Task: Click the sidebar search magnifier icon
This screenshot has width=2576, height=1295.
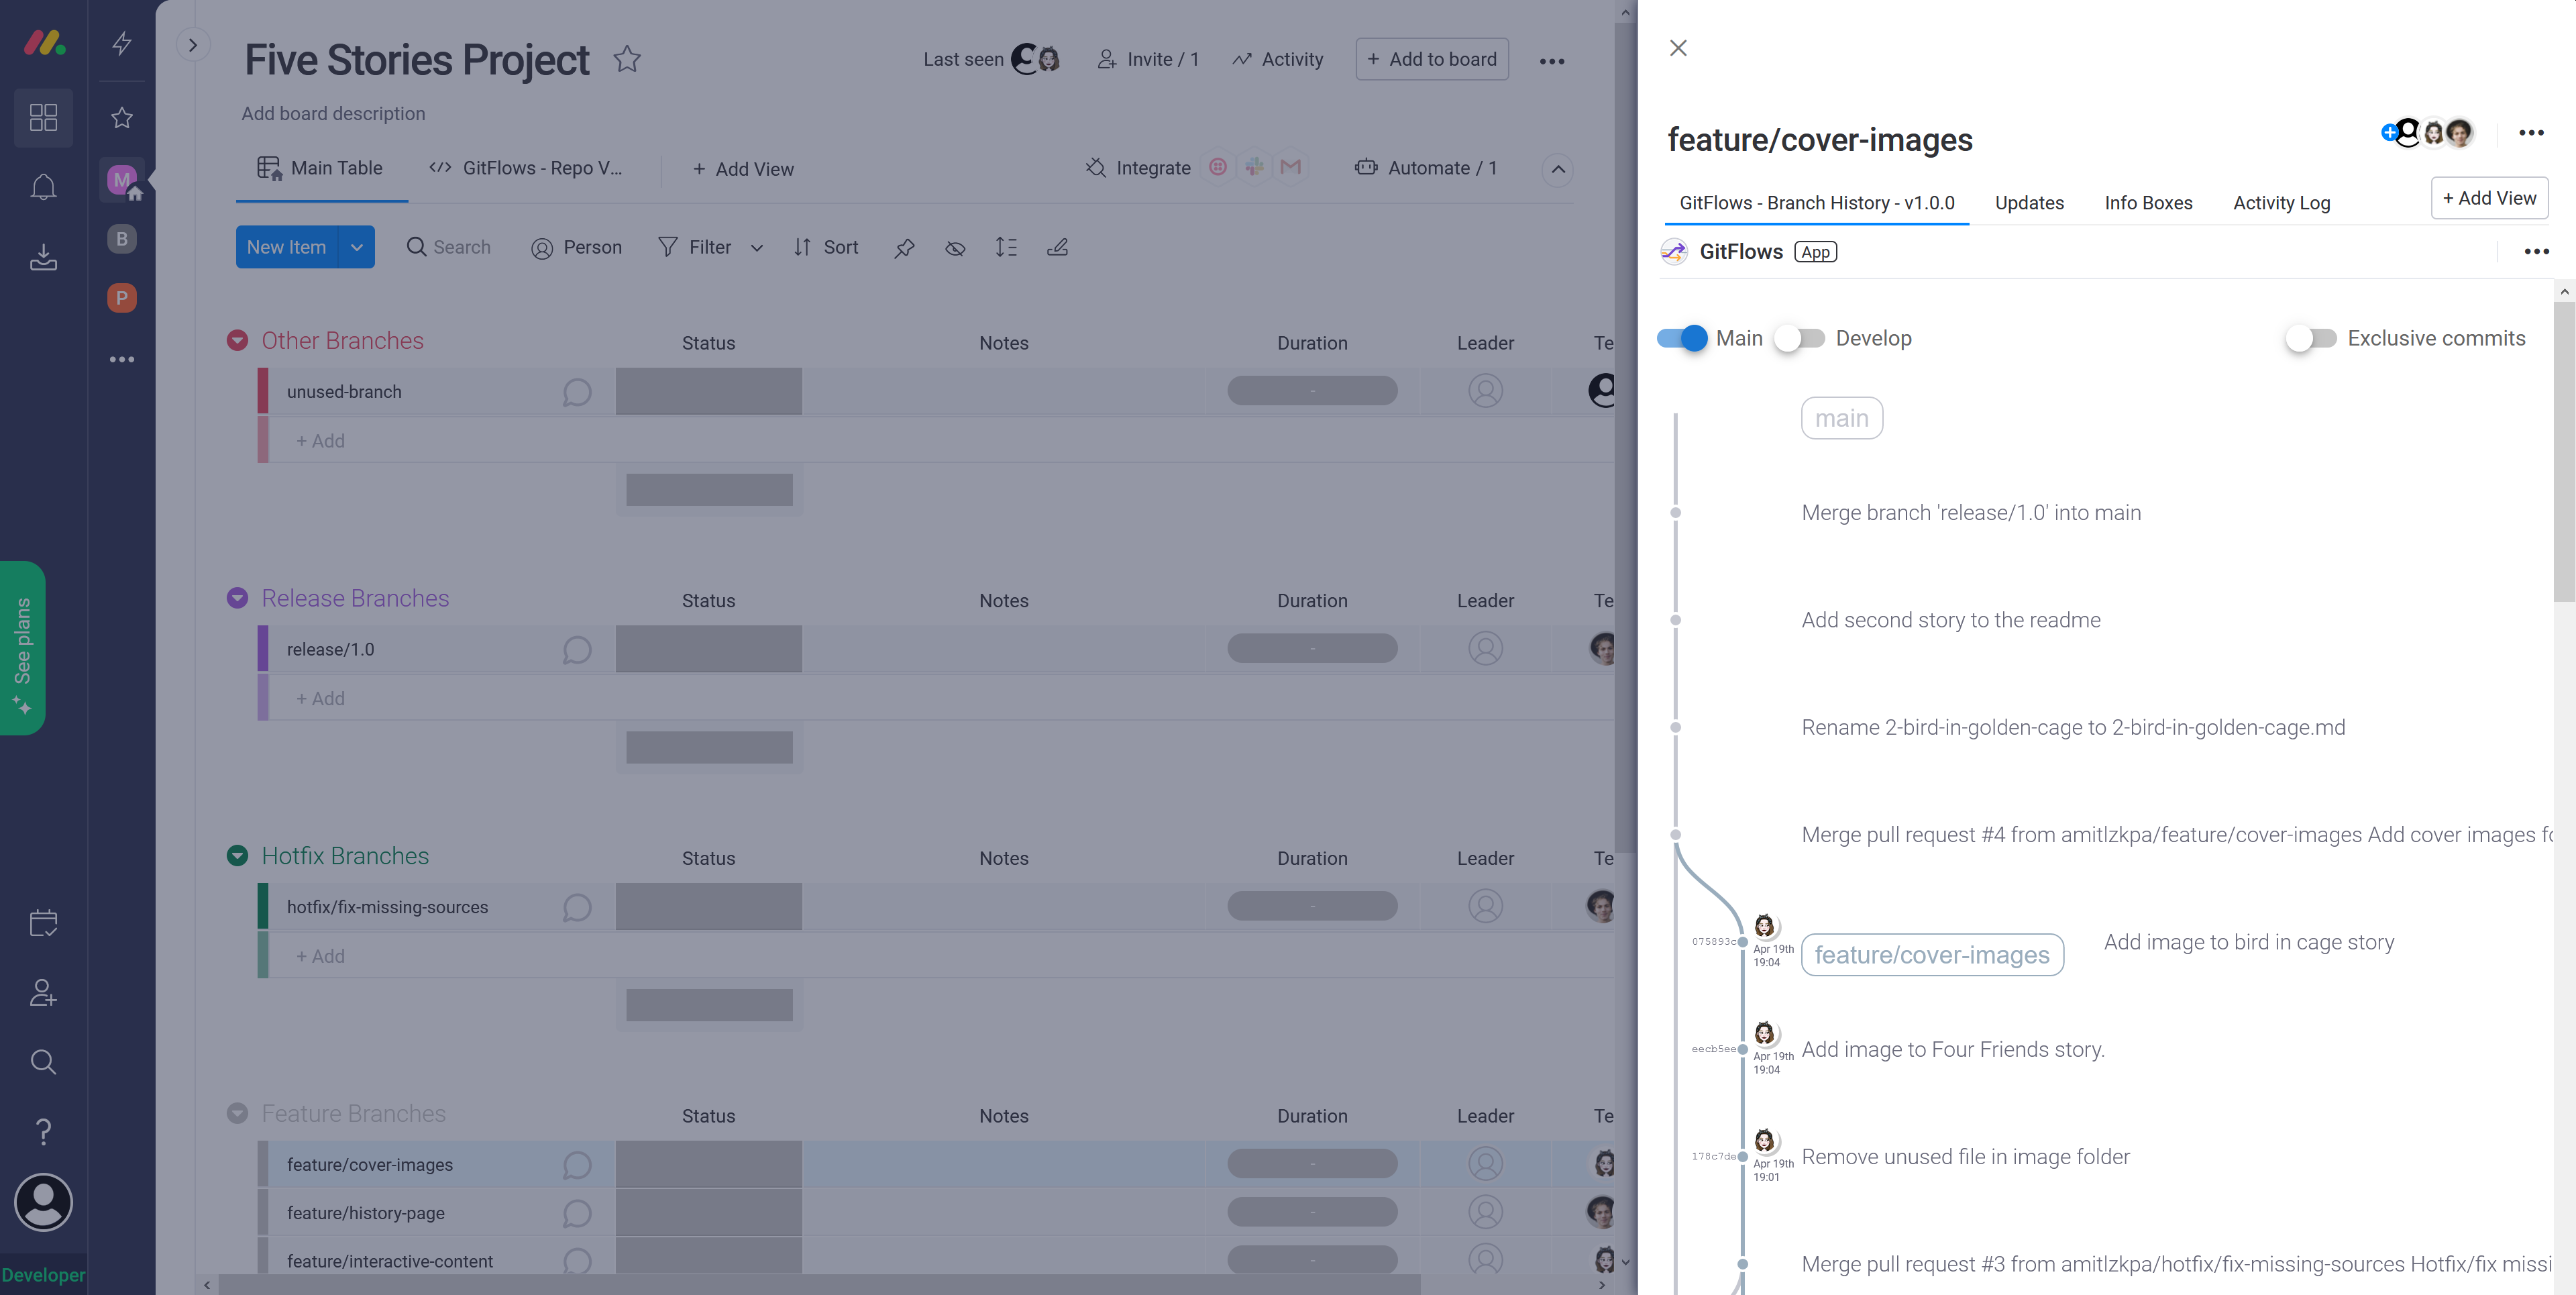Action: coord(43,1062)
